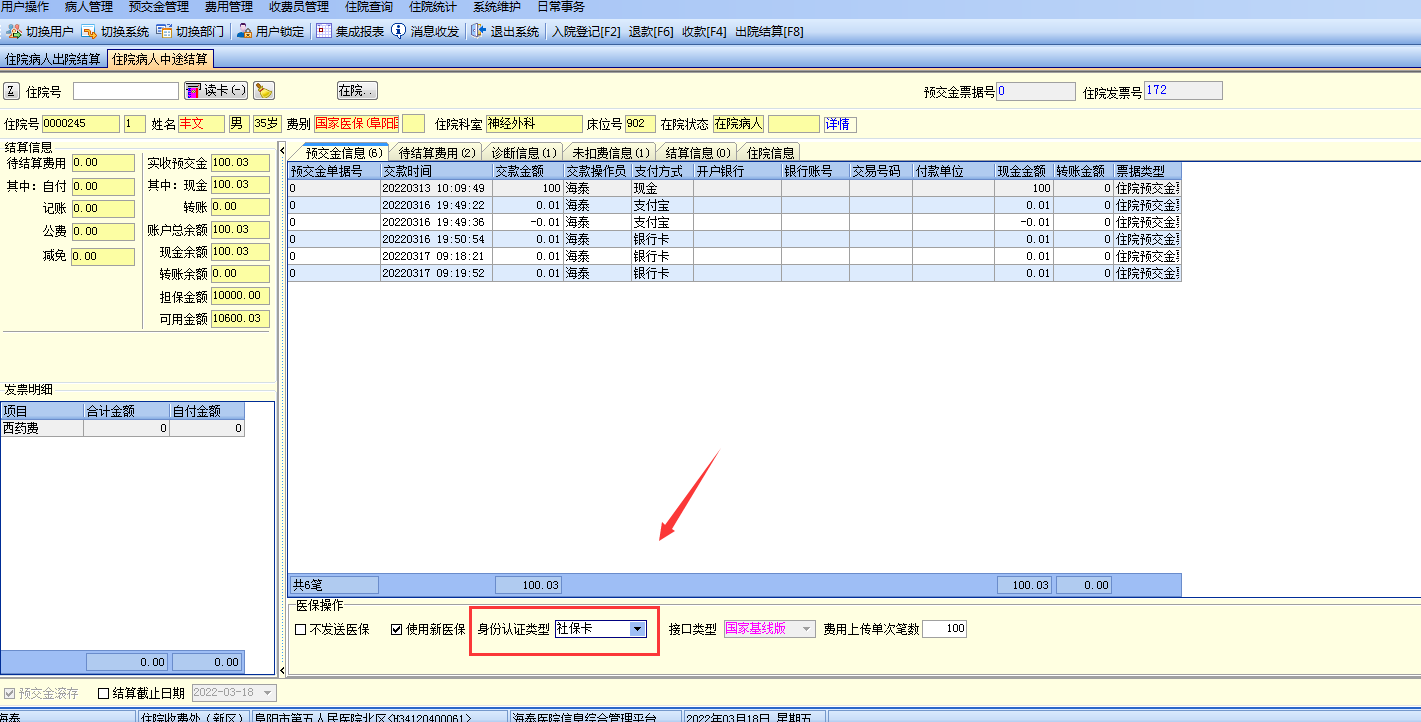Focus the empty 住院号 search input

126,91
